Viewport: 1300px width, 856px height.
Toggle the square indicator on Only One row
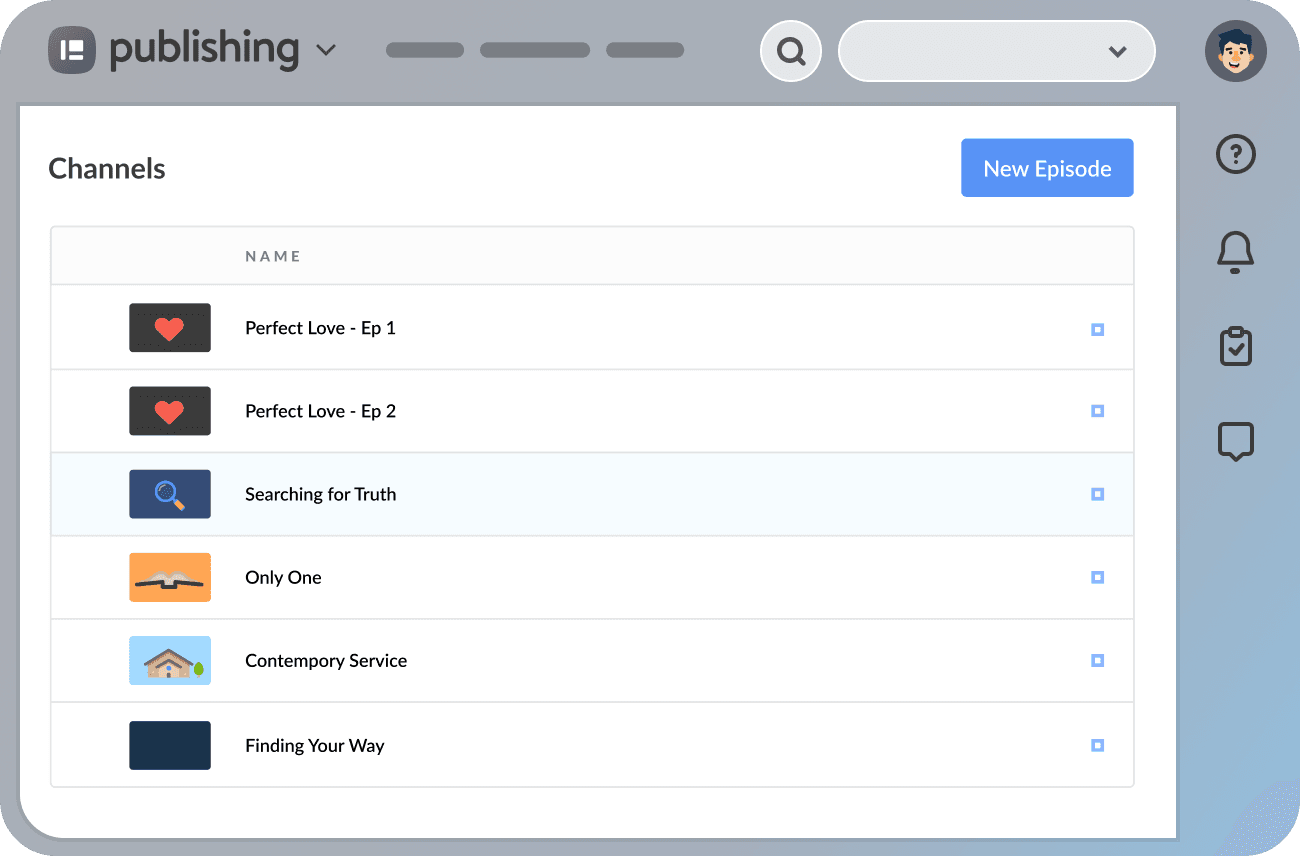tap(1098, 577)
